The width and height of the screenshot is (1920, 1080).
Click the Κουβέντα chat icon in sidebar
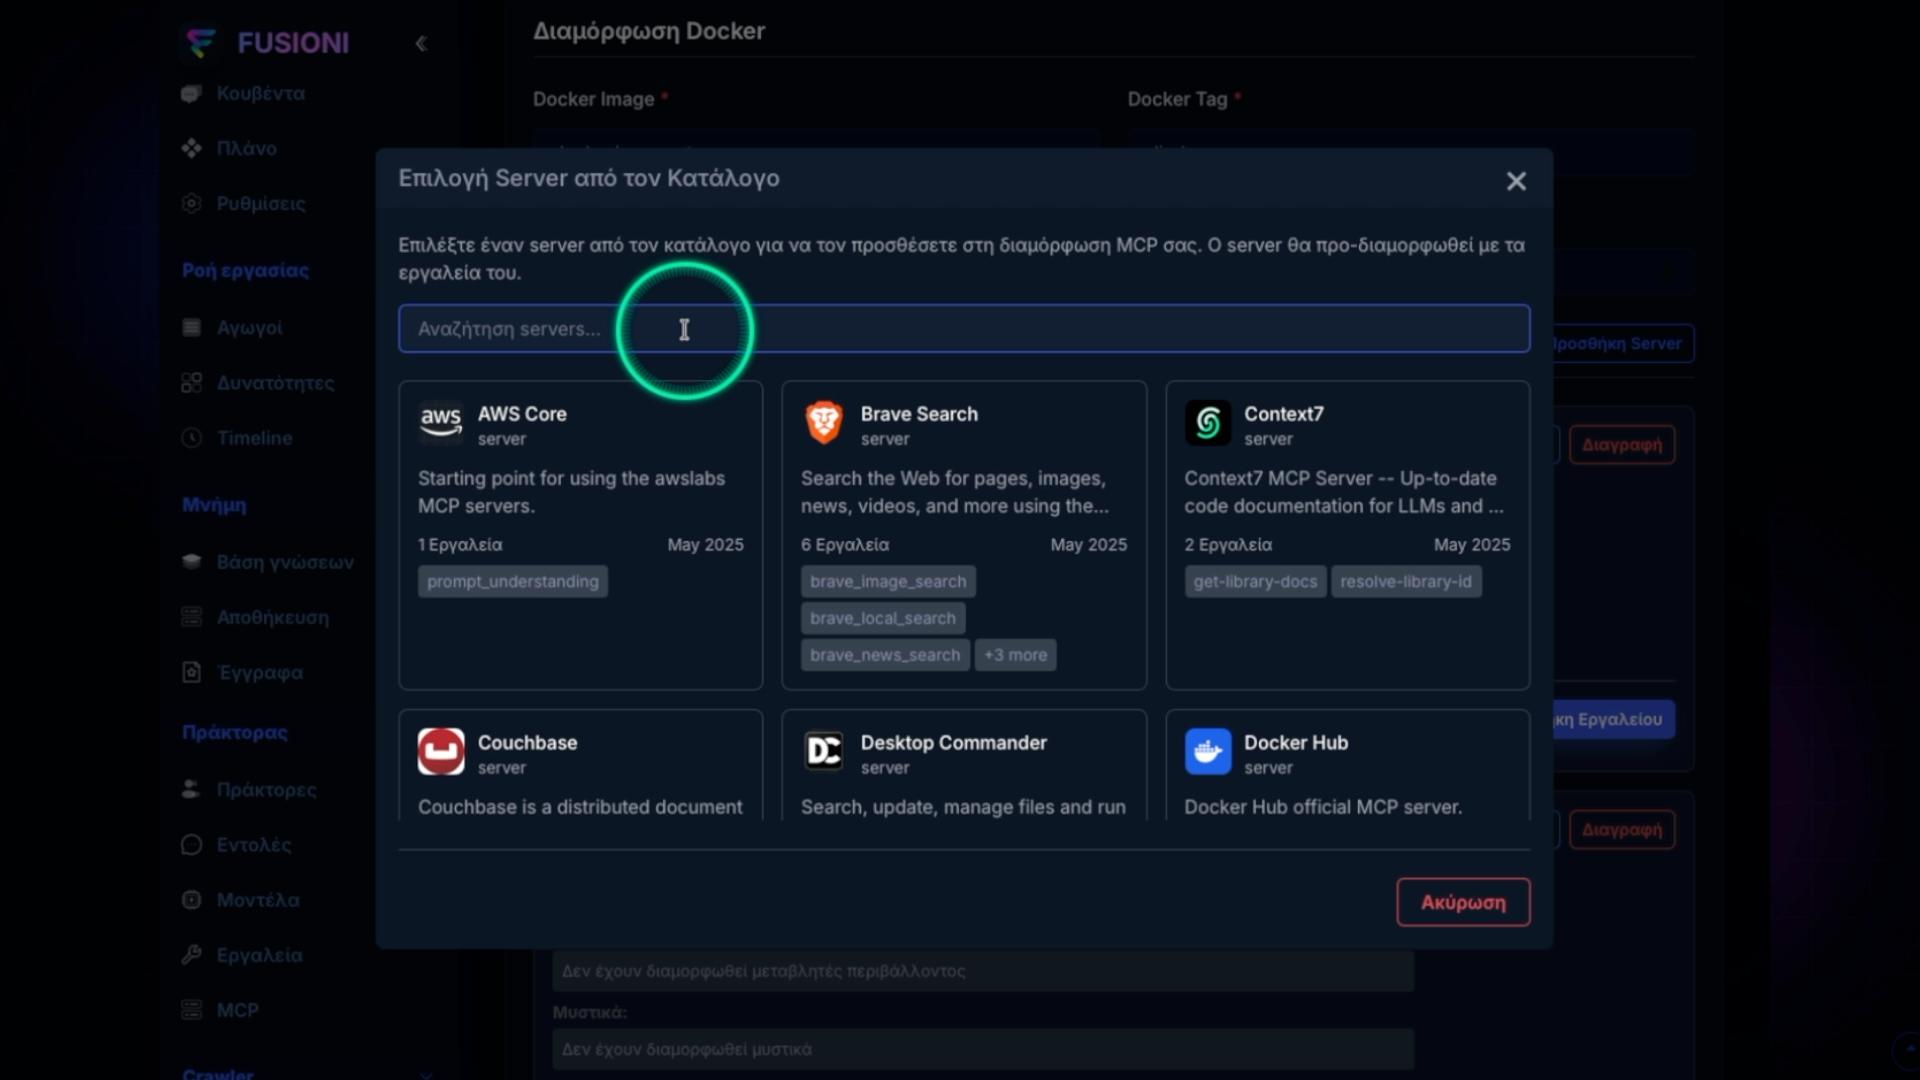192,93
